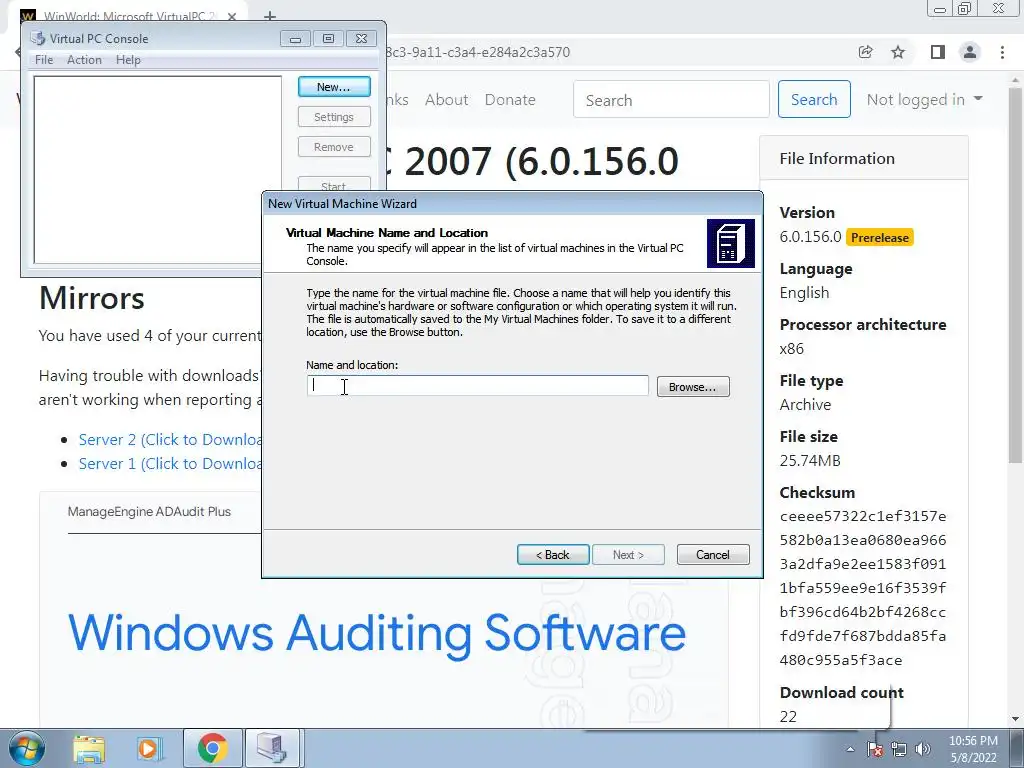Click the ManageEngine ADAudit Plus ad label
This screenshot has width=1024, height=768.
click(149, 511)
